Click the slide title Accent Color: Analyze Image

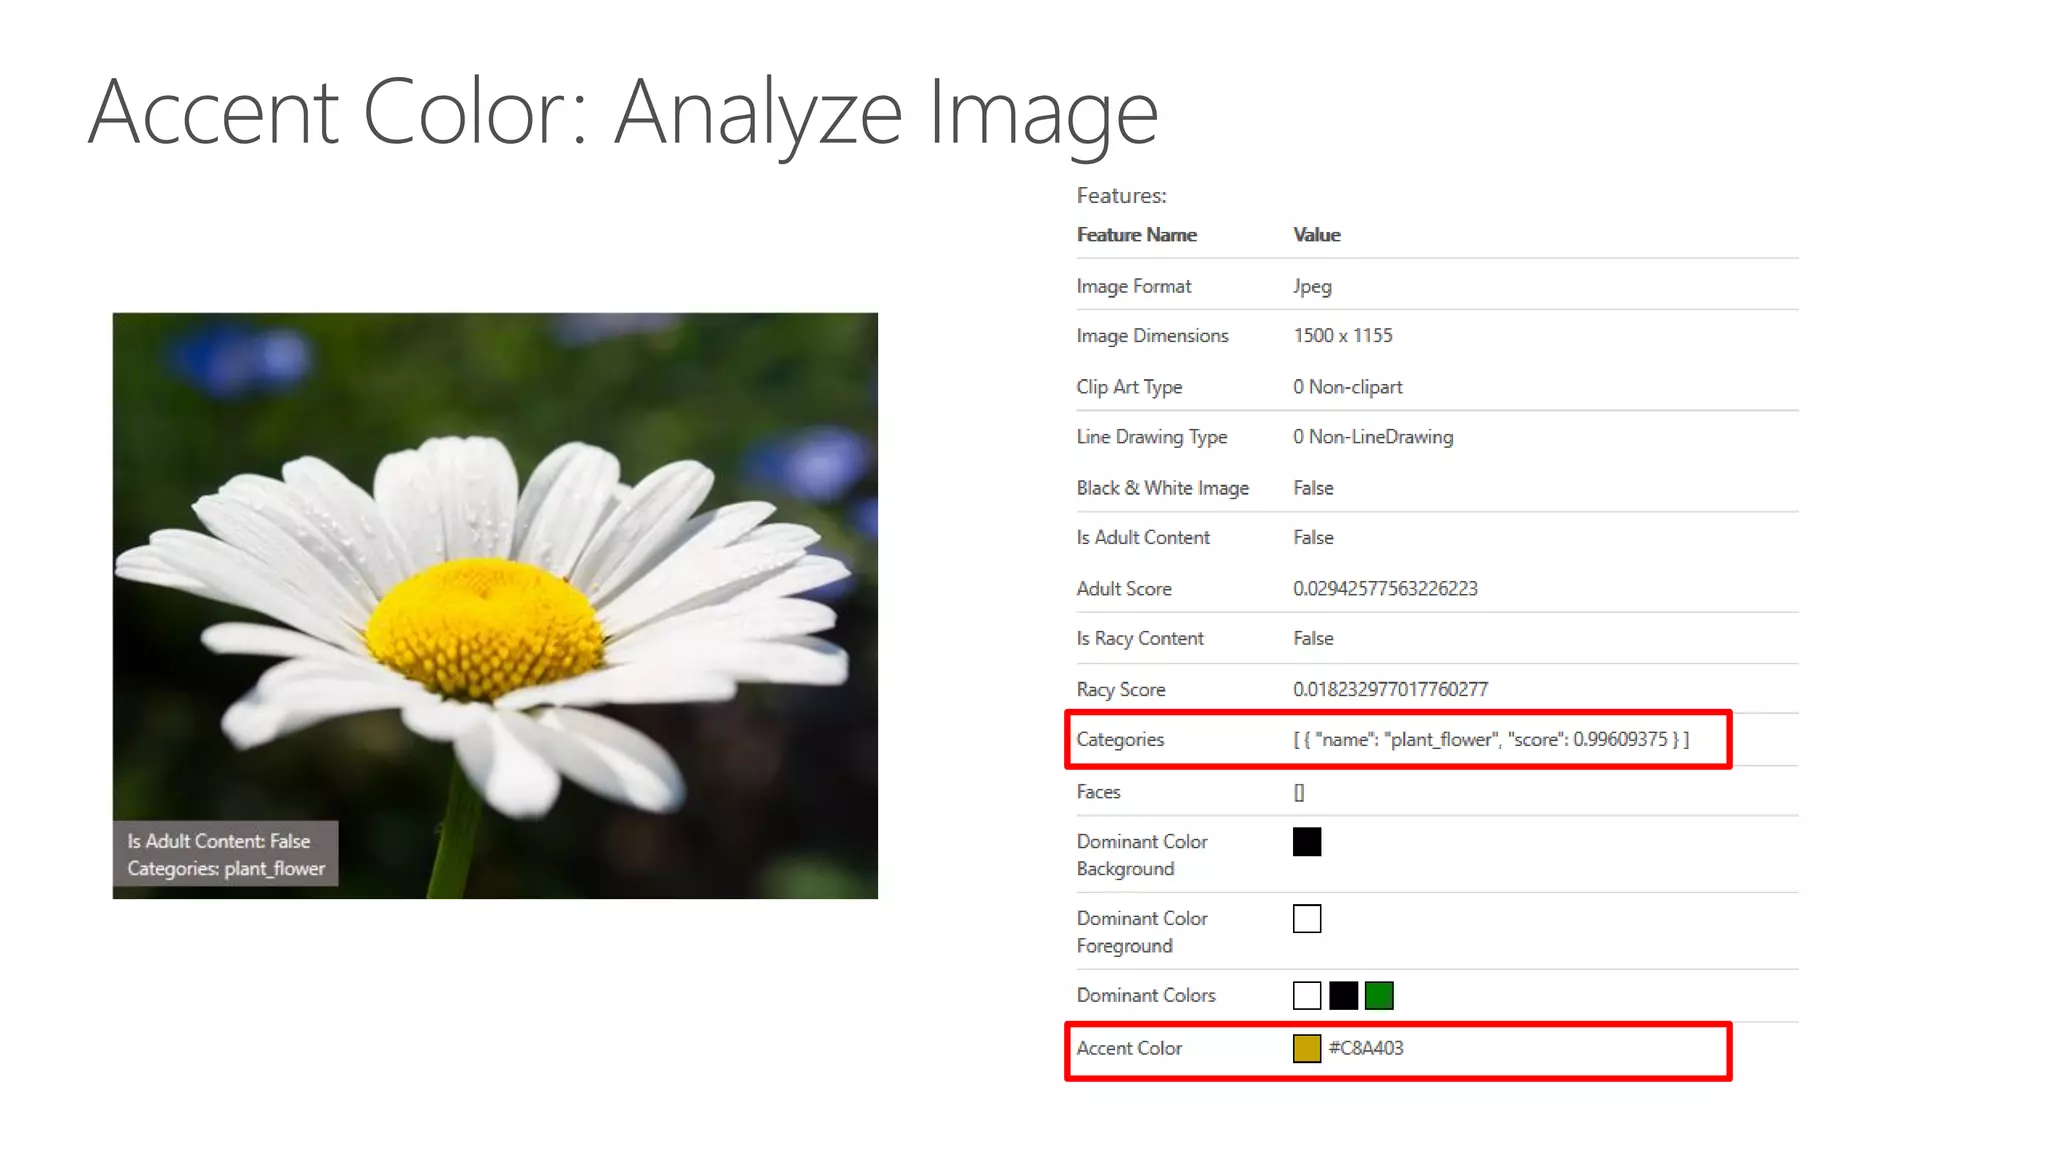tap(623, 113)
